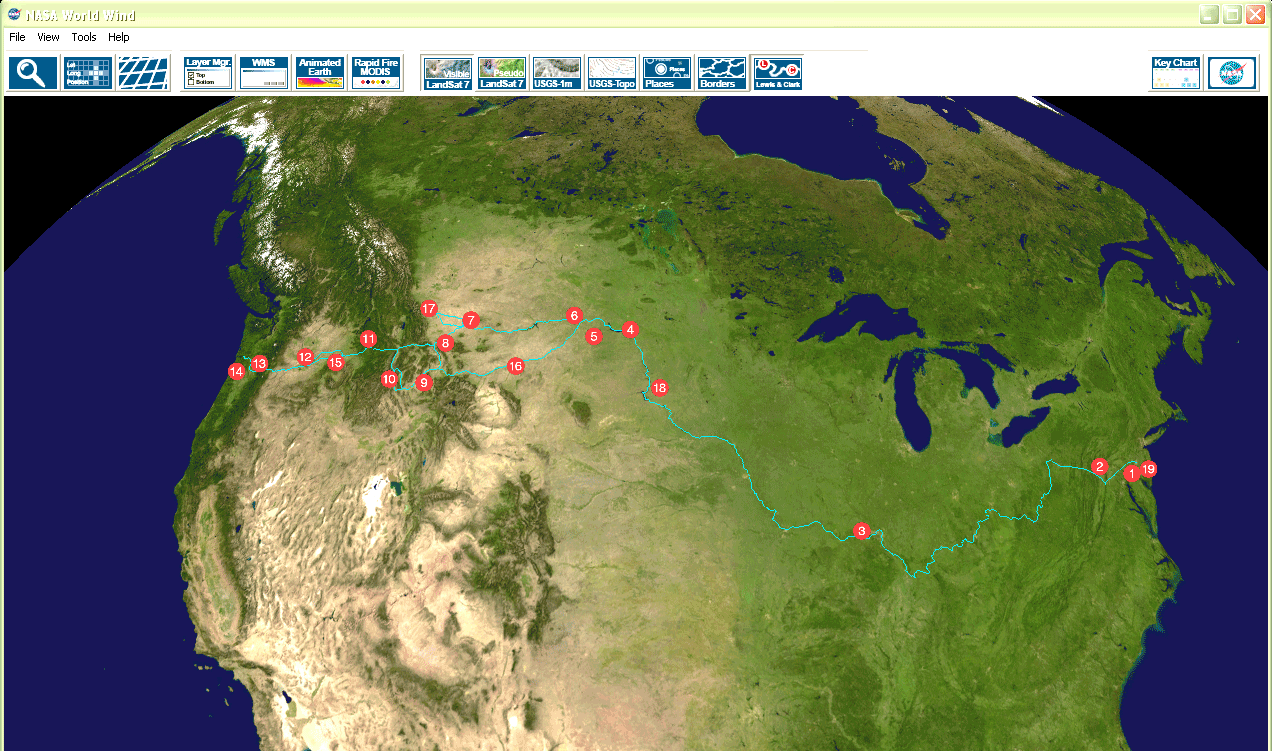Toggle the Visible LandSat 7 layer
1272x751 pixels.
click(x=448, y=73)
